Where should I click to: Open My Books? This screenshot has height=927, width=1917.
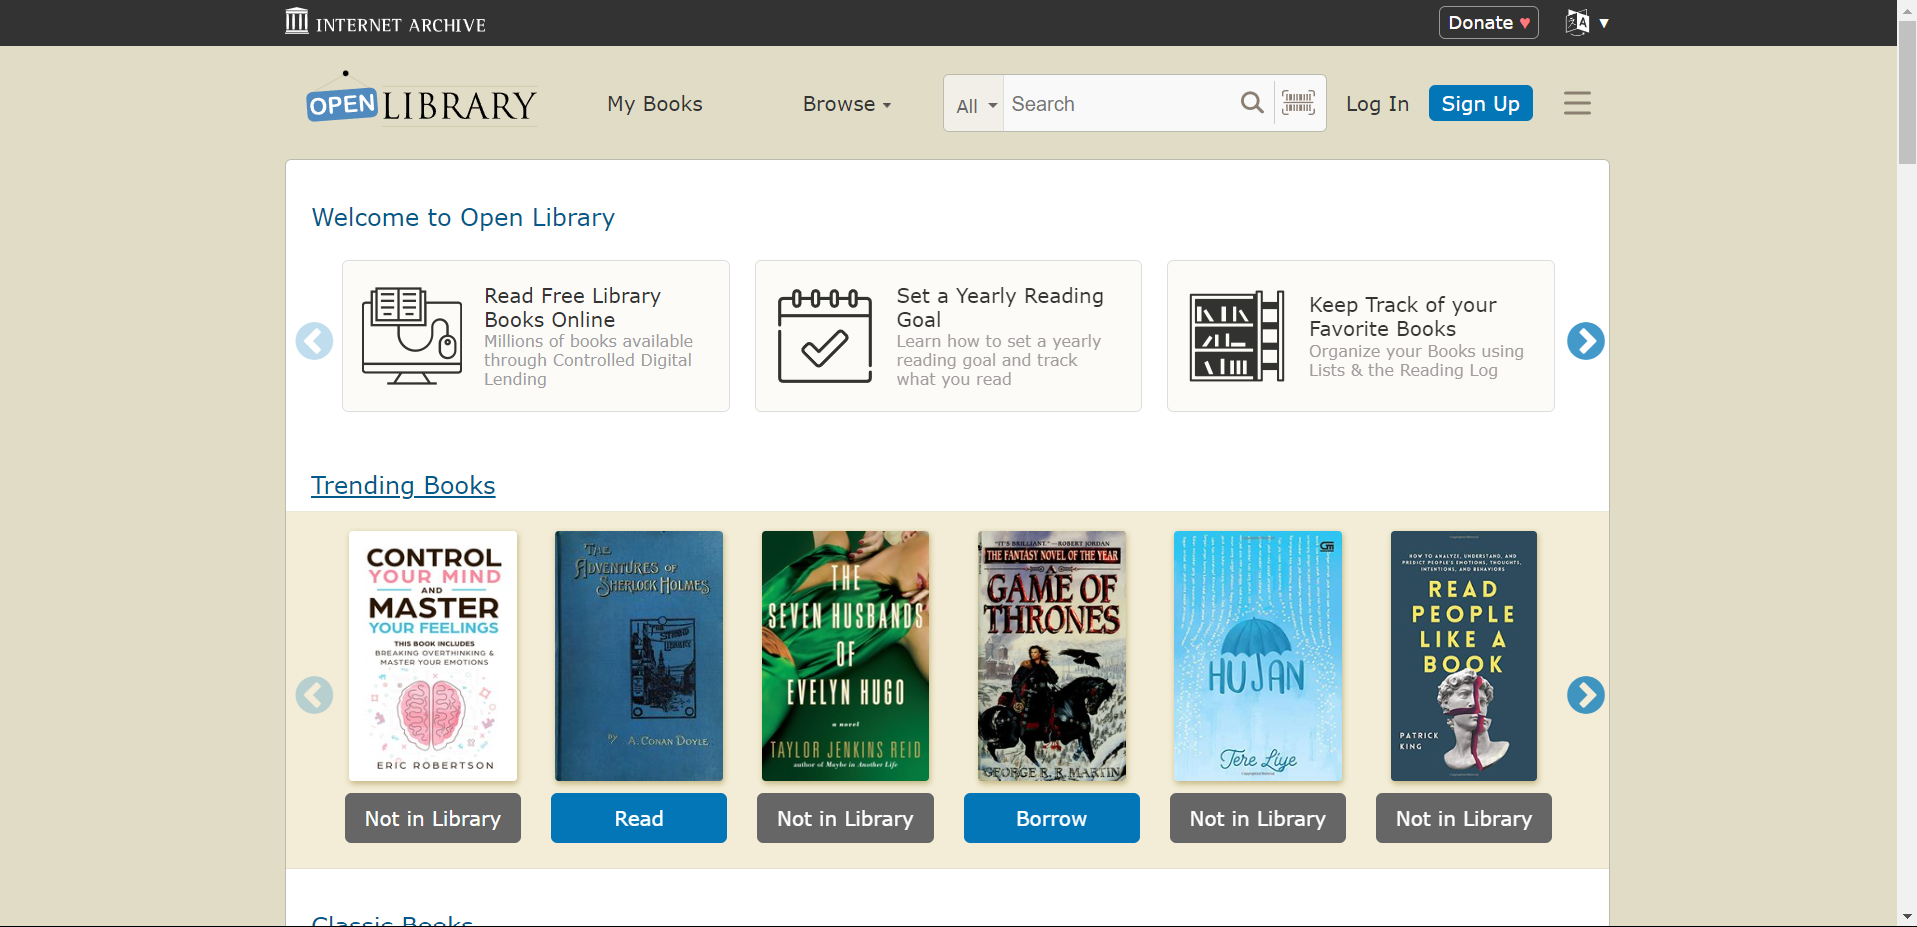(x=655, y=104)
